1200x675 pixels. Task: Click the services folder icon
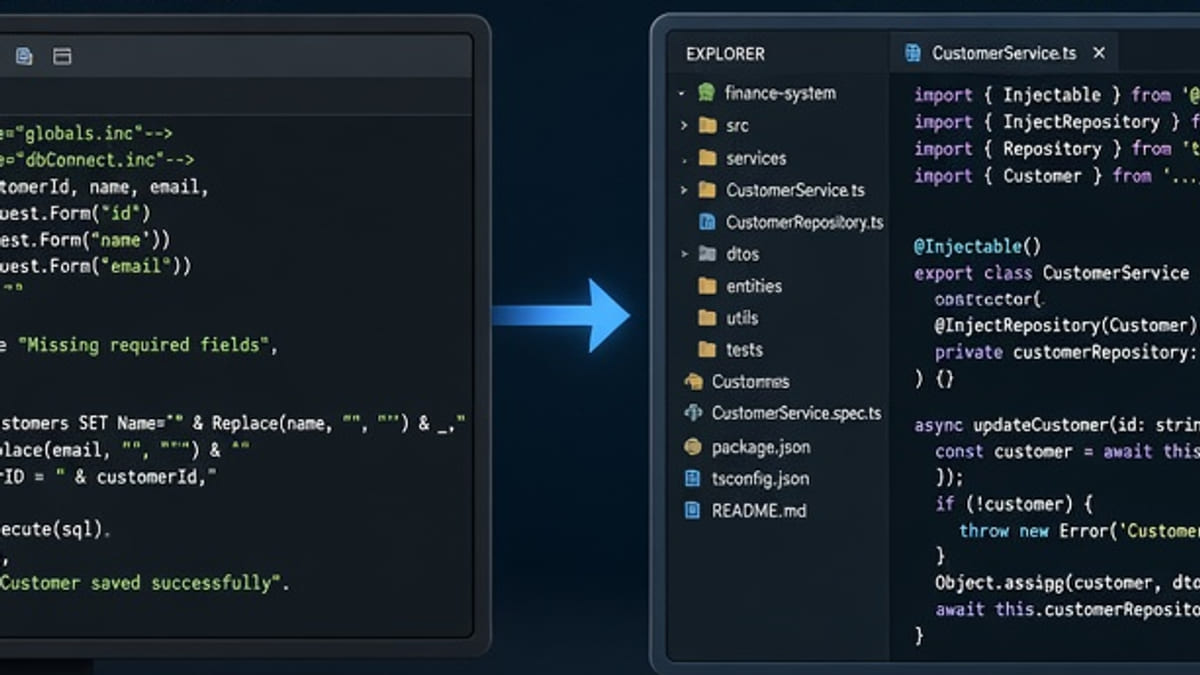708,158
